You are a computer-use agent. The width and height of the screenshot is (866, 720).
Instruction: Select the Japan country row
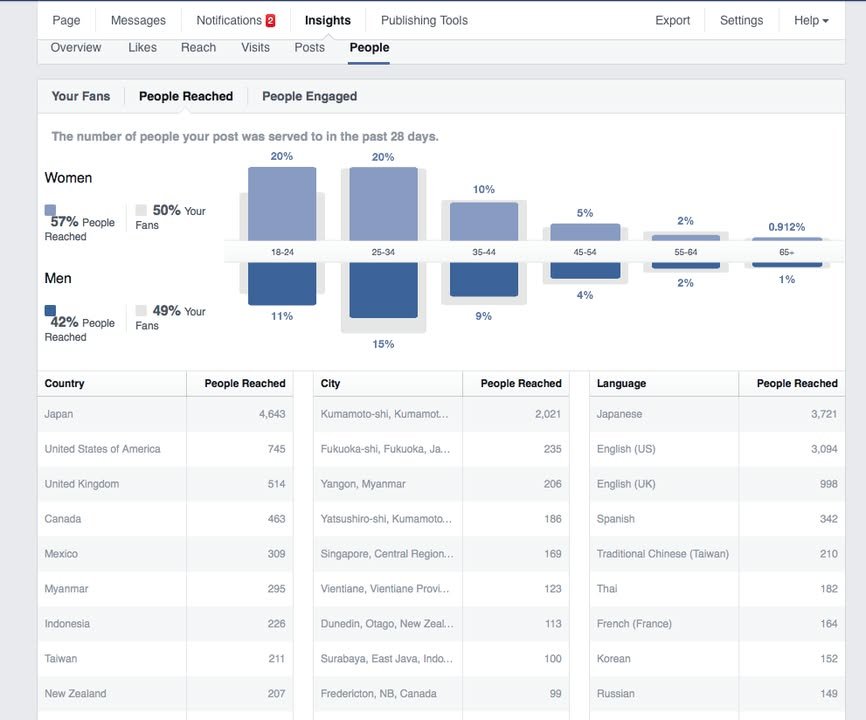point(165,414)
